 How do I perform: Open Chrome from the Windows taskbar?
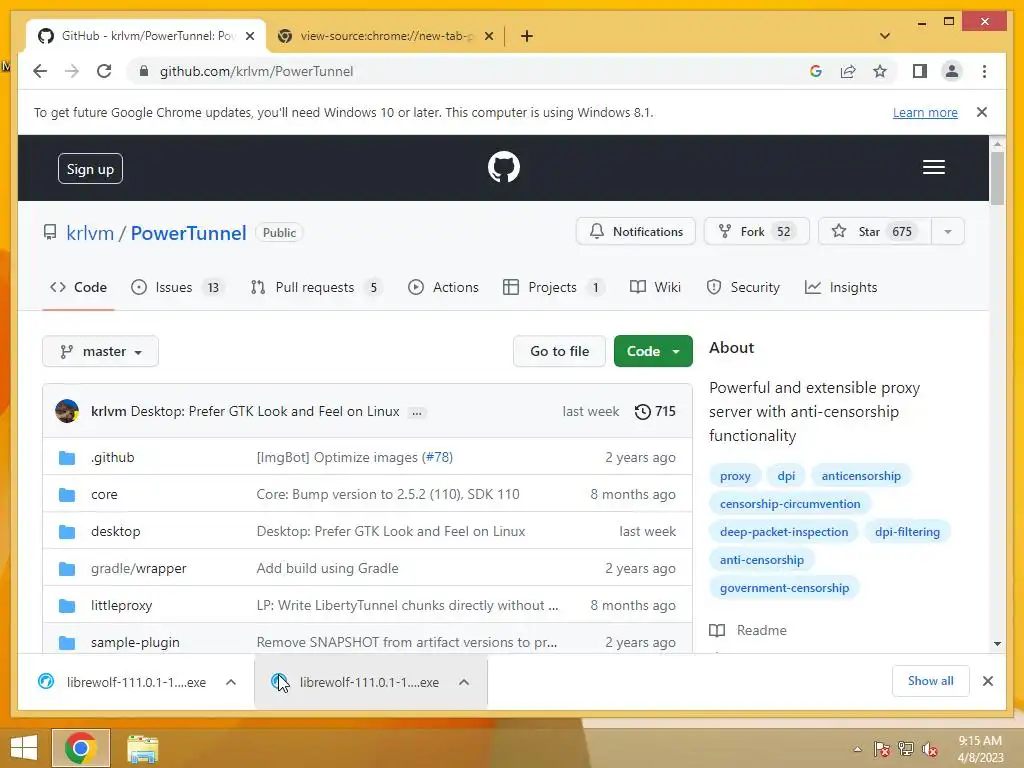81,748
